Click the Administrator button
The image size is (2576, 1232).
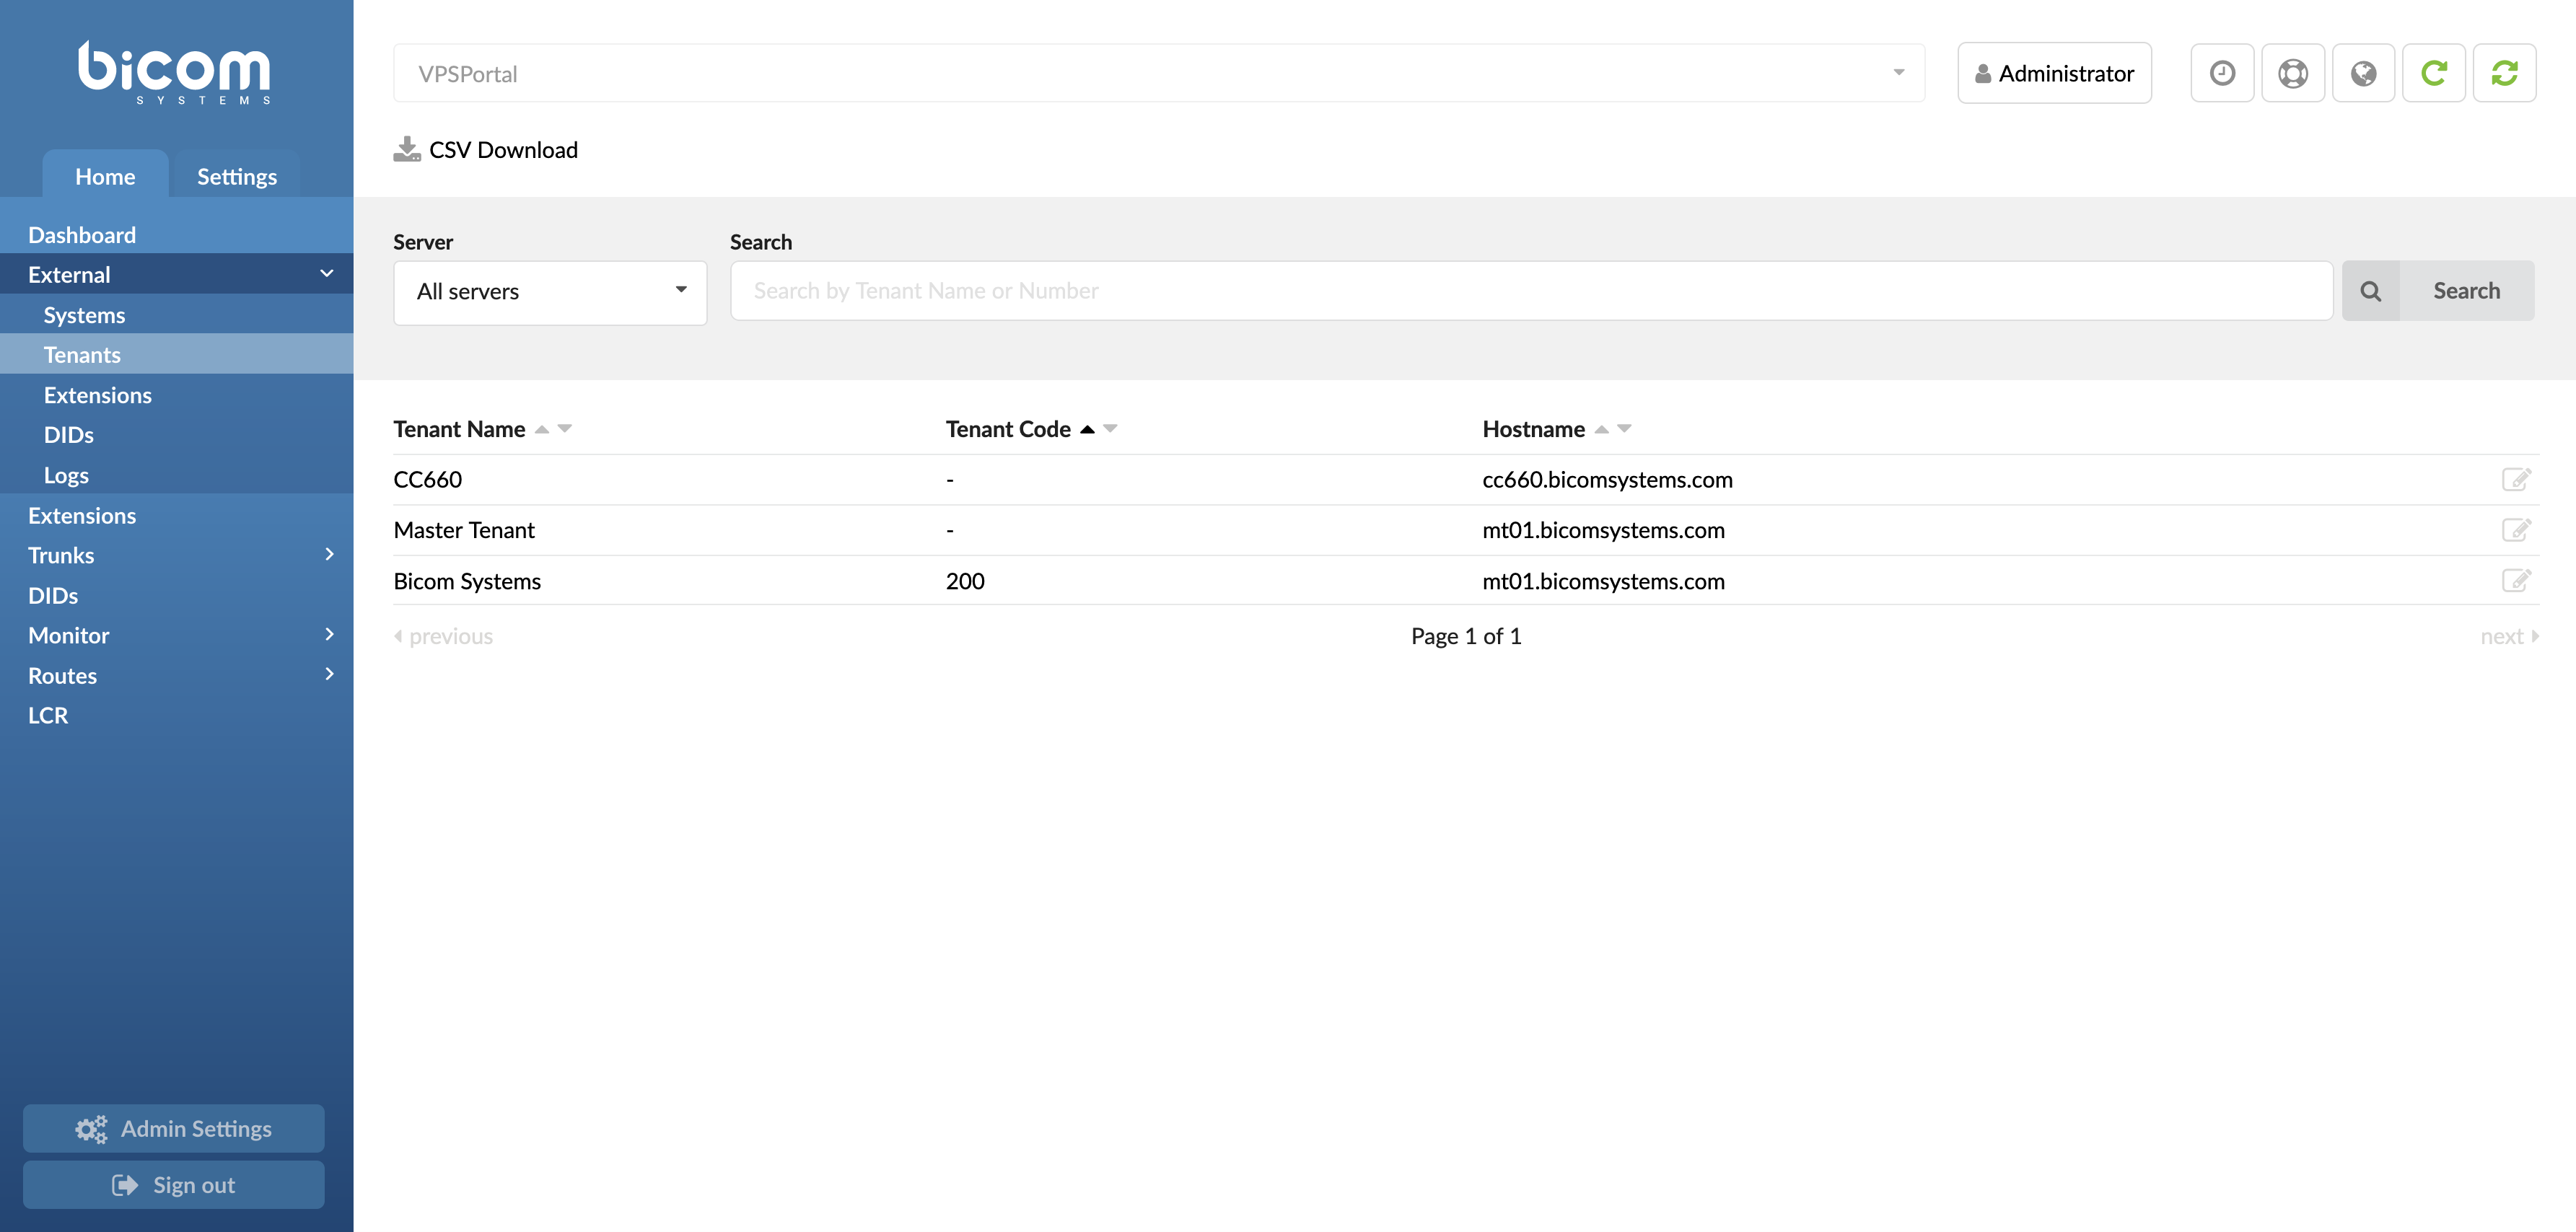[2054, 73]
